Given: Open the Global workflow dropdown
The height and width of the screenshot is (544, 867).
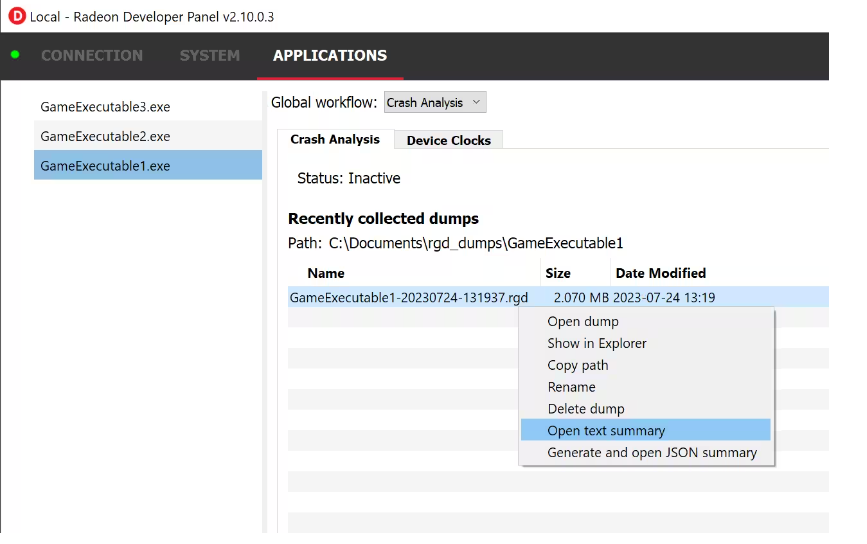Looking at the screenshot, I should click(435, 102).
